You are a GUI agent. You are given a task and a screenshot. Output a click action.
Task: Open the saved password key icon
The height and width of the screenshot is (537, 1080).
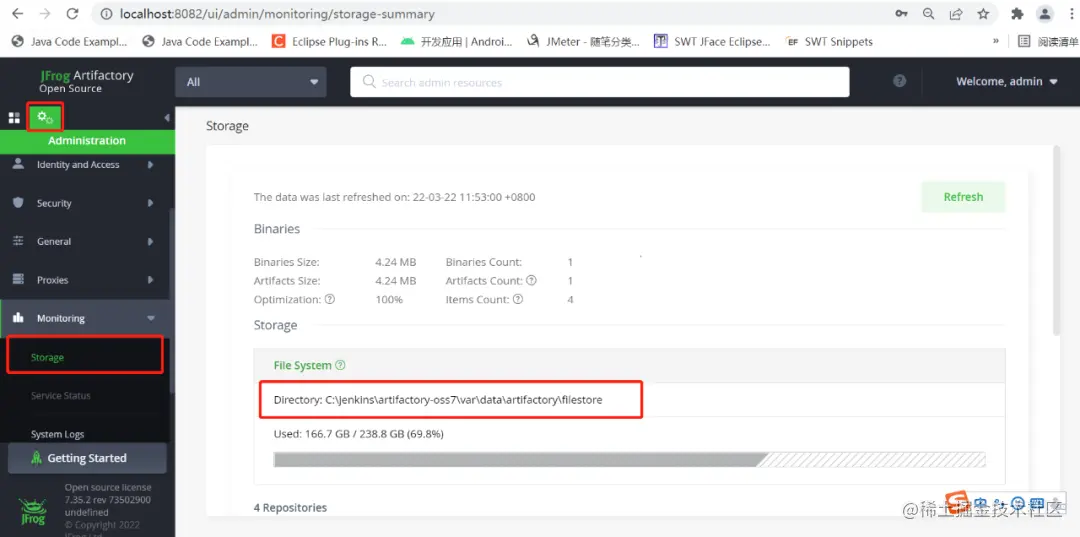(x=901, y=14)
